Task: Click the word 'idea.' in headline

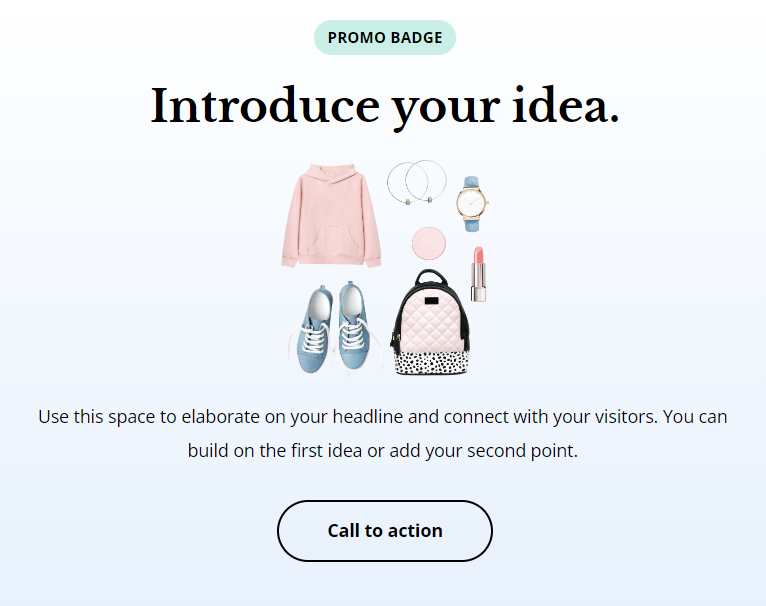Action: [566, 105]
